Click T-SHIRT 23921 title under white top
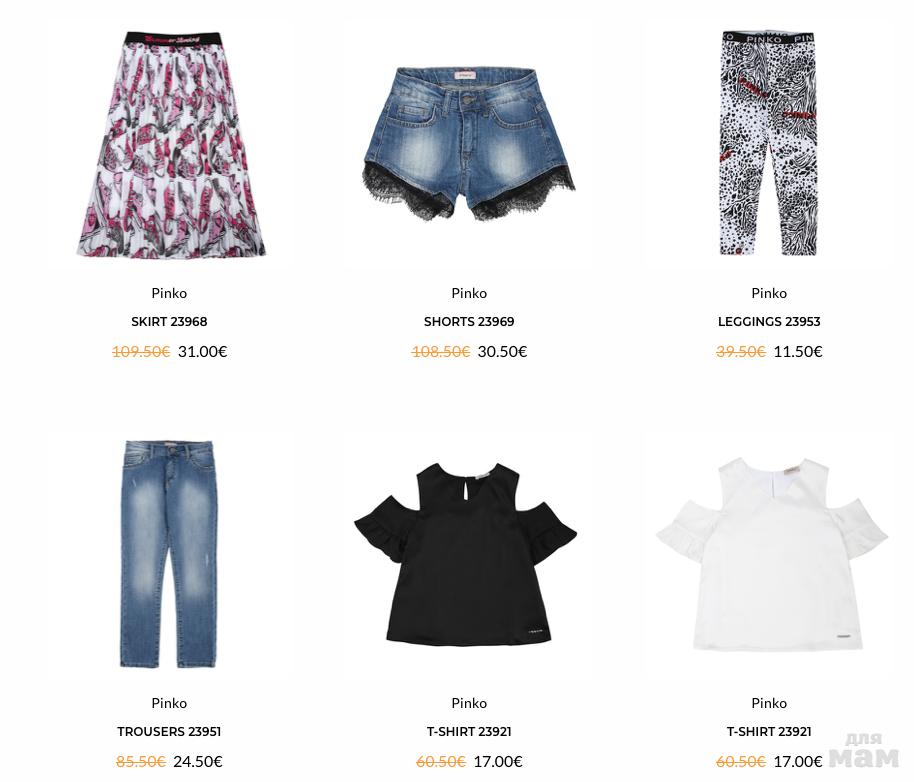This screenshot has height=782, width=914. pyautogui.click(x=769, y=732)
